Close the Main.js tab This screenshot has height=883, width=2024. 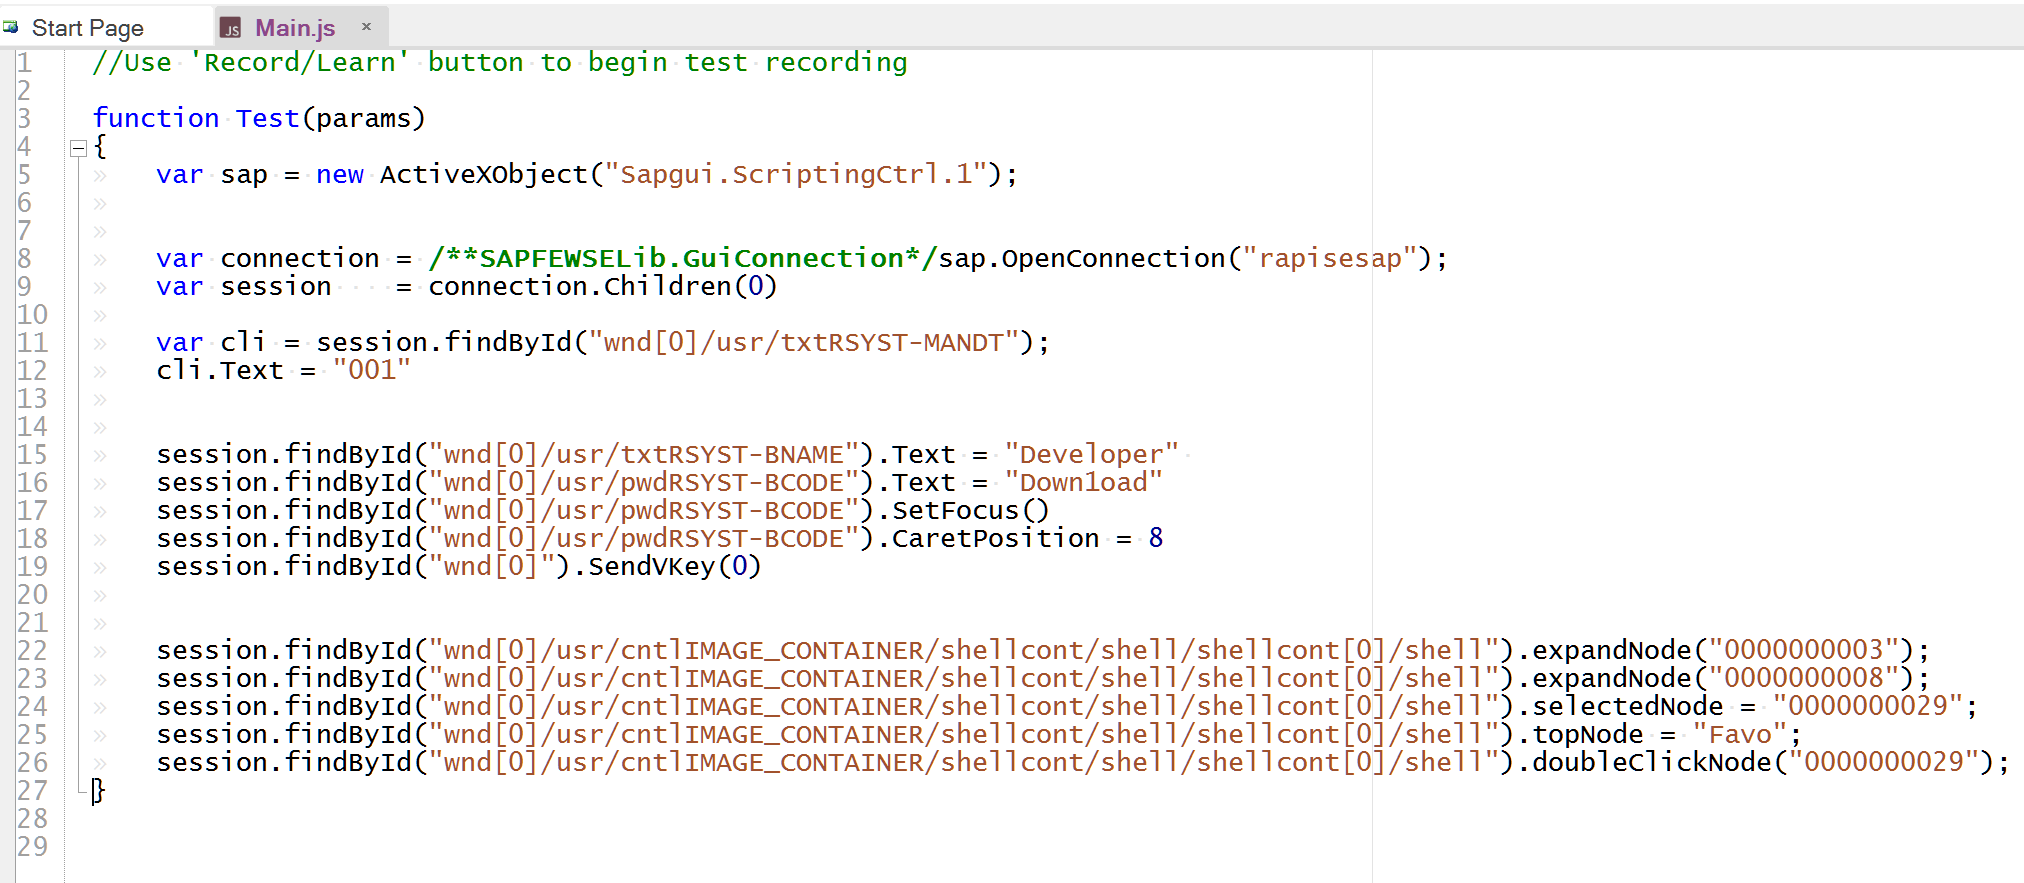[367, 27]
